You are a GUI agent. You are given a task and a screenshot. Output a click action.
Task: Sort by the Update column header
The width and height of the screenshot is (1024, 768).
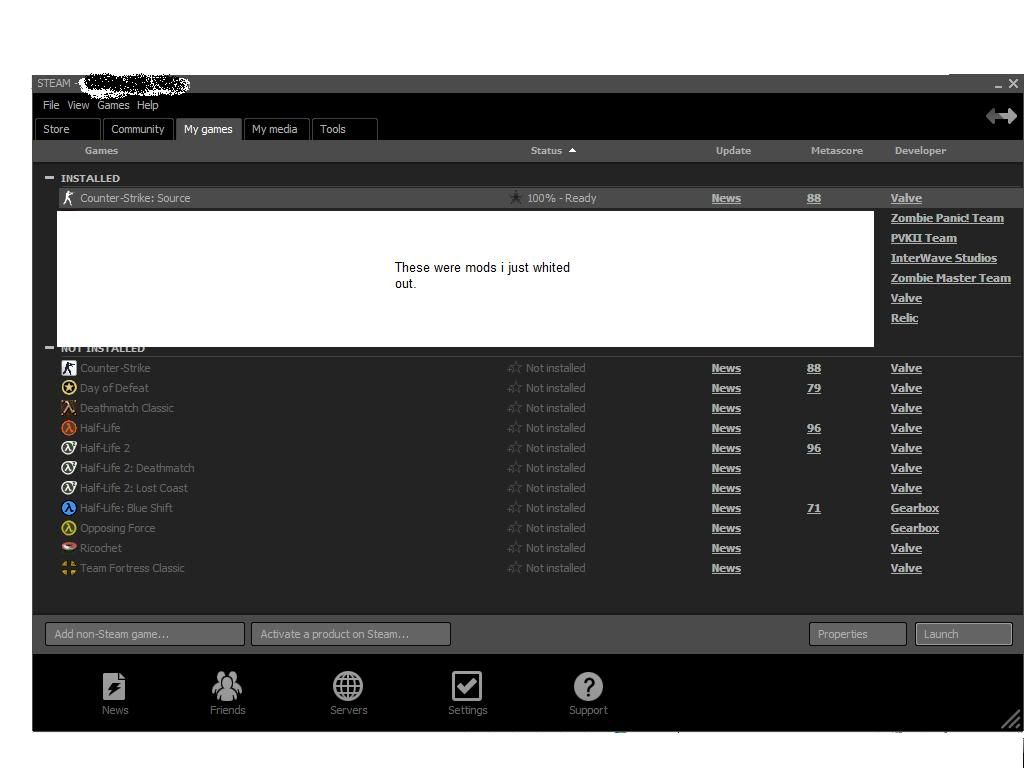coord(733,151)
